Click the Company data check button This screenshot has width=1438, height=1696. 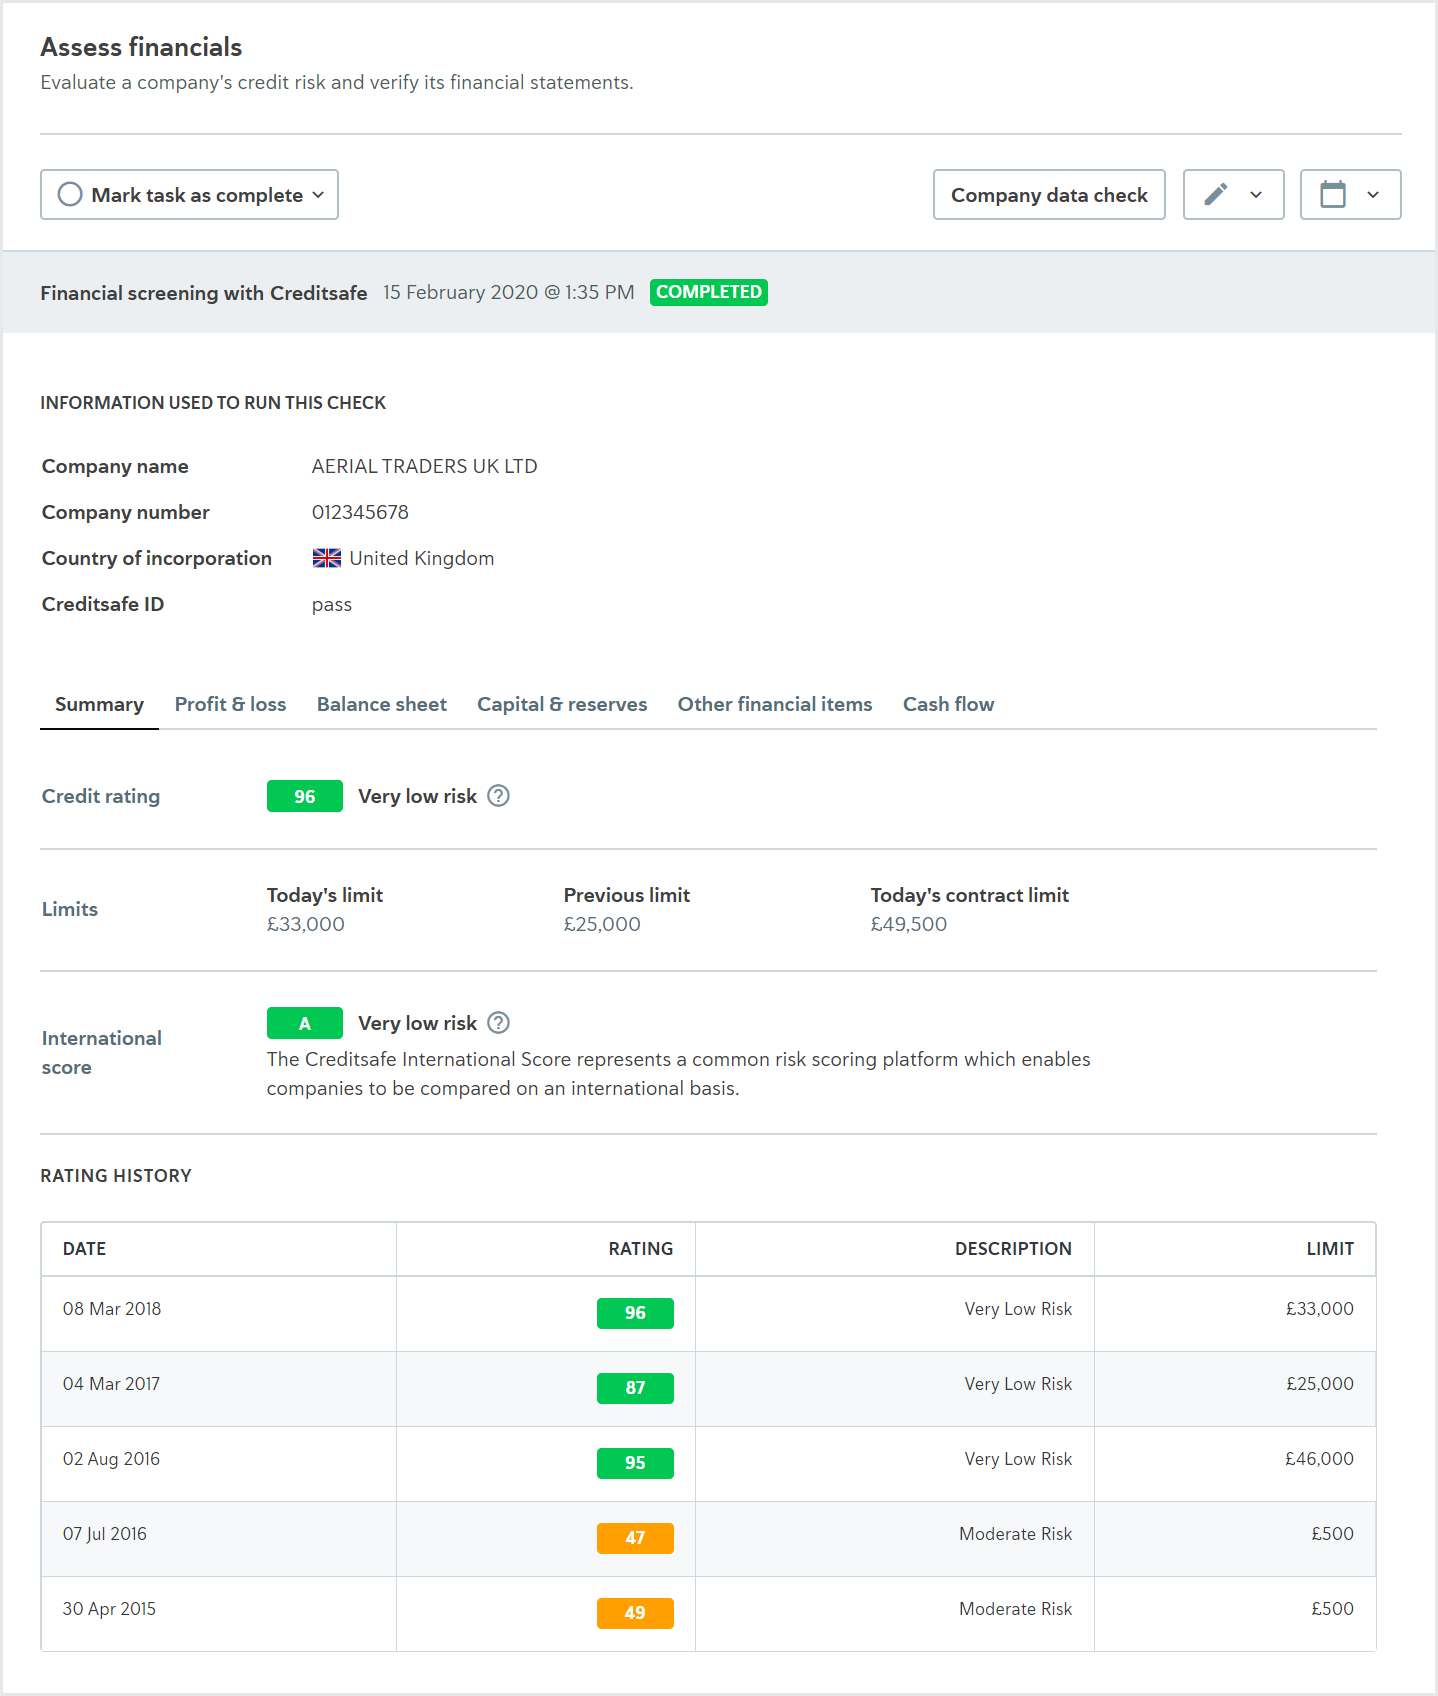pos(1049,194)
